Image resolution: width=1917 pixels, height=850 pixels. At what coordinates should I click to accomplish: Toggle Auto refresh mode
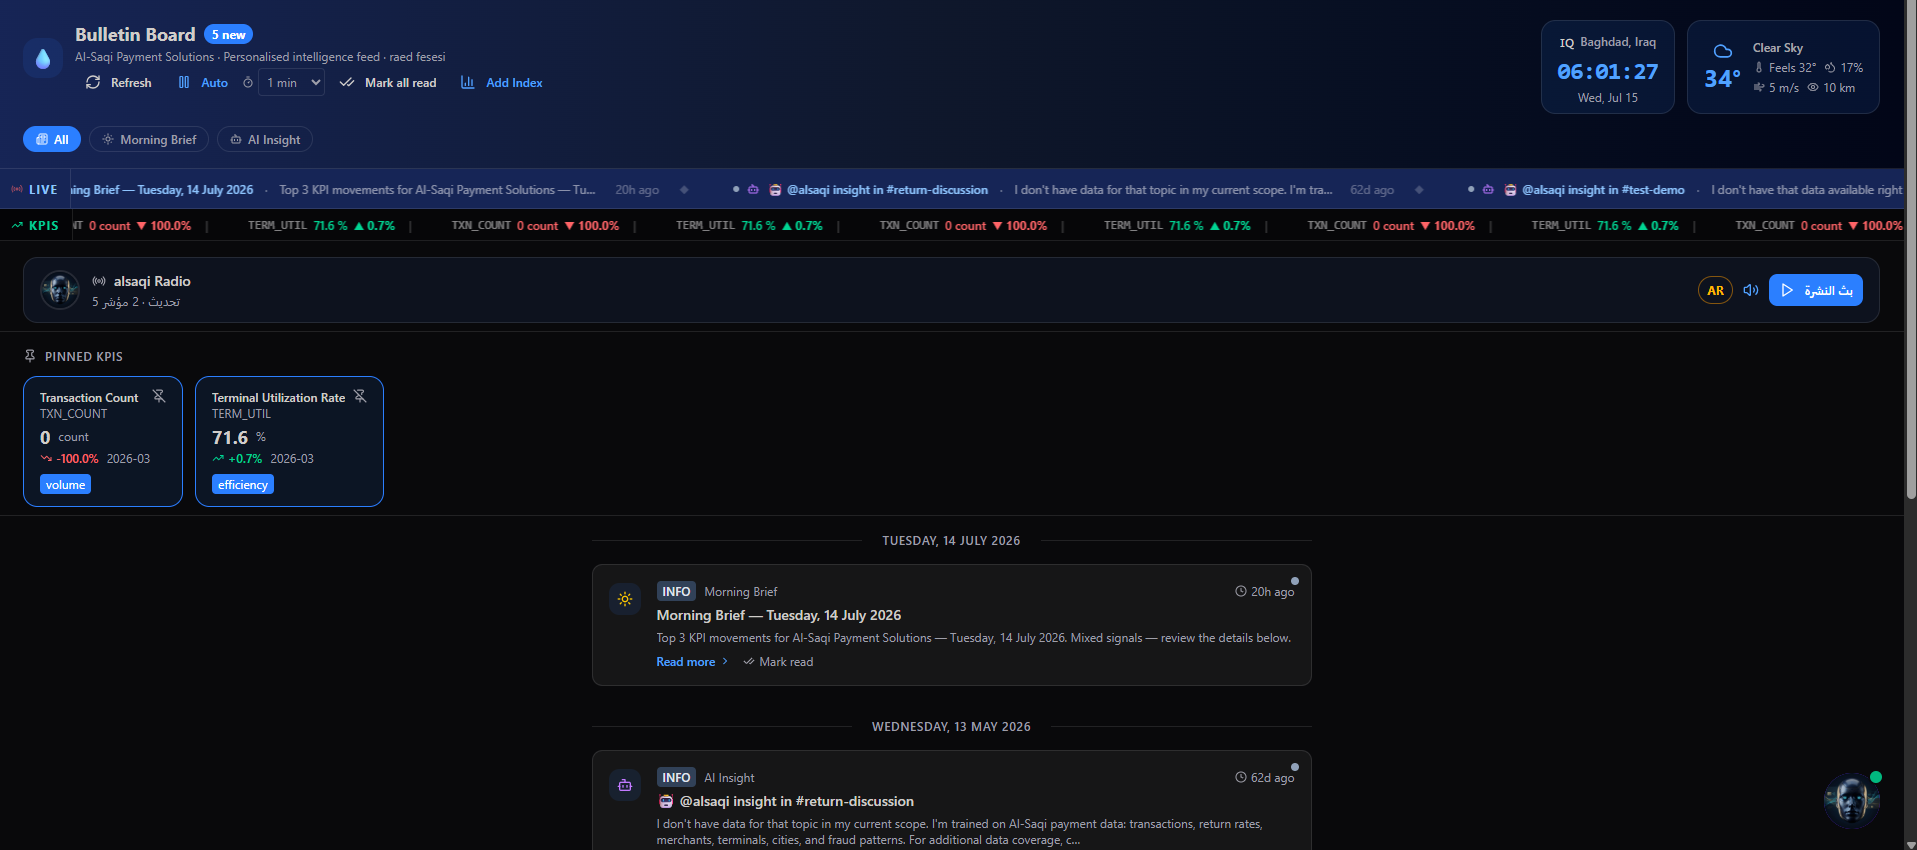coord(203,83)
